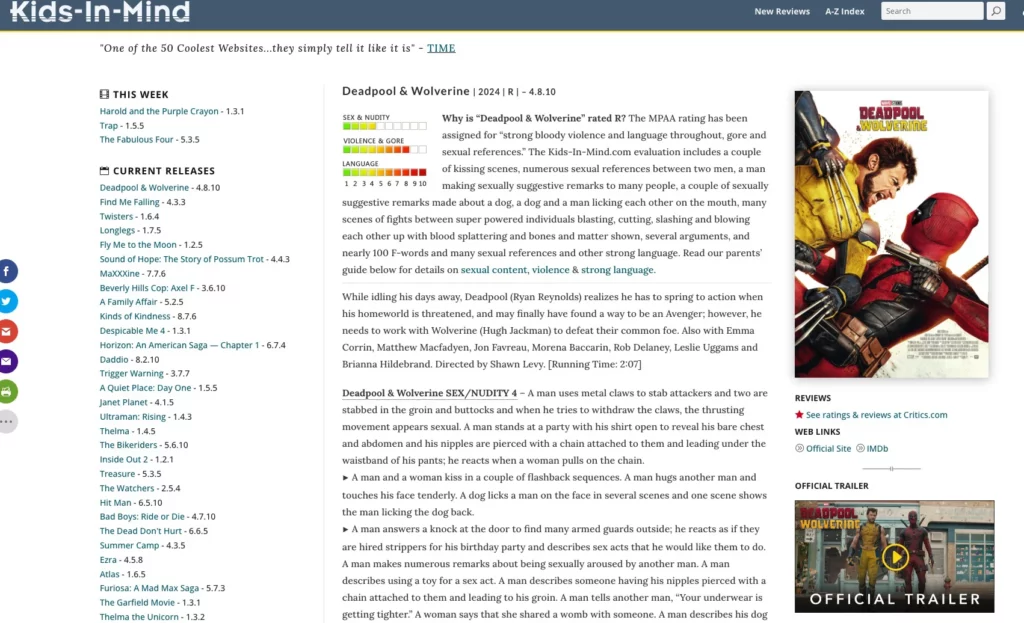Open Sound of Hope review link
Viewport: 1024px width, 623px height.
tap(182, 259)
